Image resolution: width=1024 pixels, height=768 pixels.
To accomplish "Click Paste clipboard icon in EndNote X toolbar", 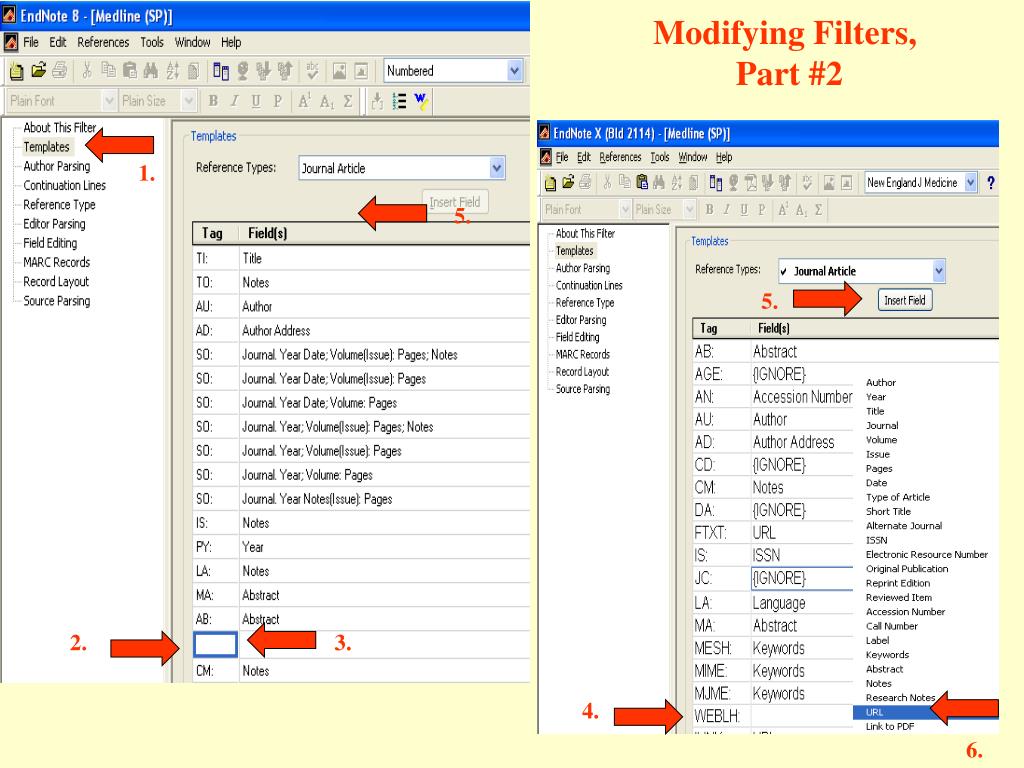I will [642, 182].
